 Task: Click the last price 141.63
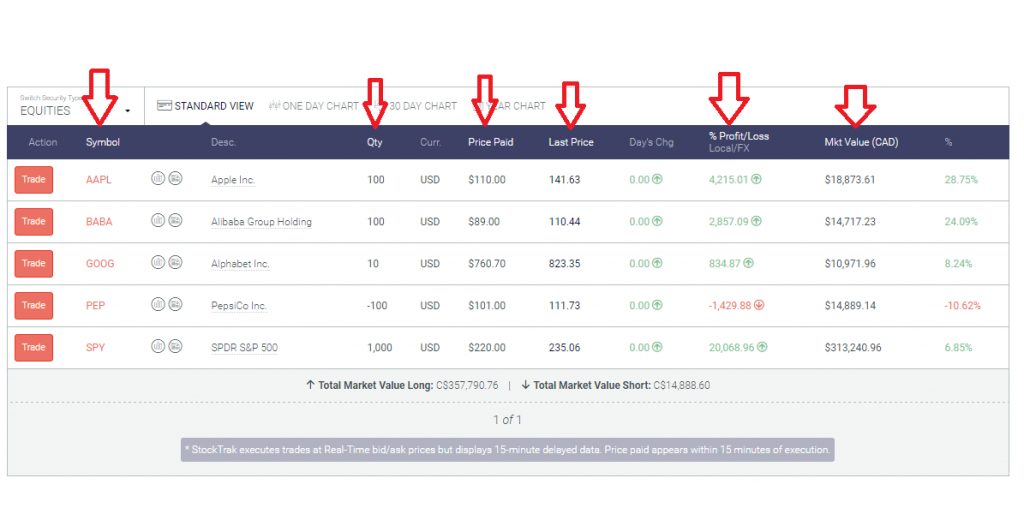[564, 180]
